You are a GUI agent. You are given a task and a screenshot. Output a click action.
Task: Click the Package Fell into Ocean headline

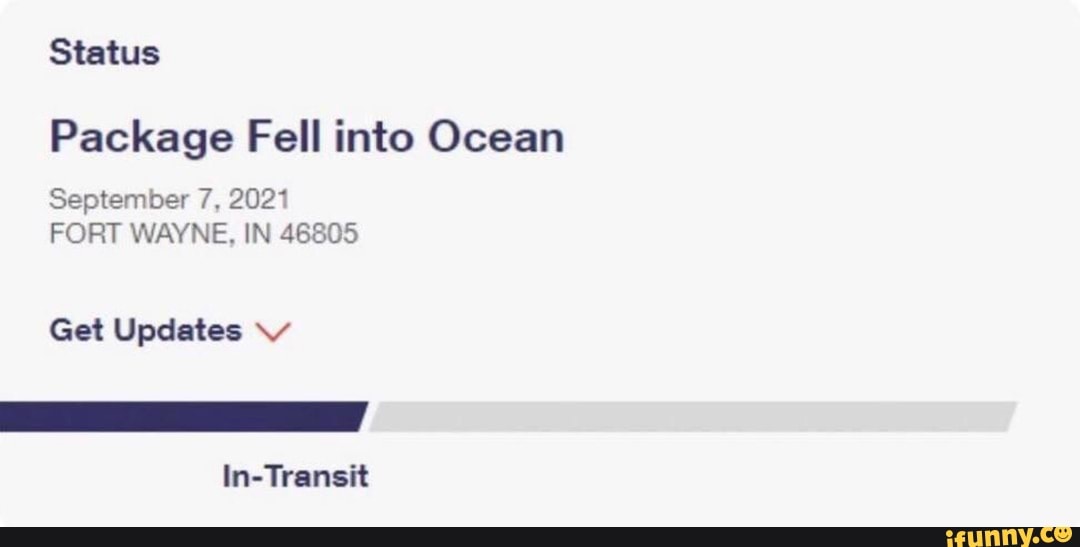(306, 137)
